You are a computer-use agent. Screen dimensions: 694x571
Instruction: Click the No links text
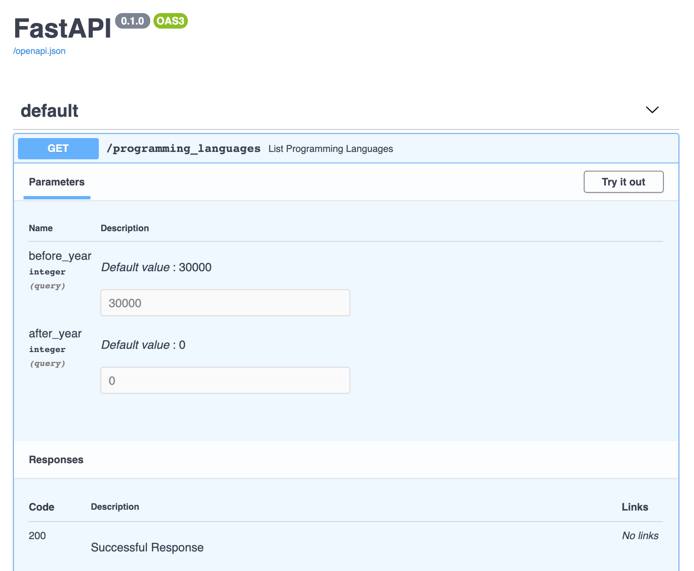pos(640,536)
